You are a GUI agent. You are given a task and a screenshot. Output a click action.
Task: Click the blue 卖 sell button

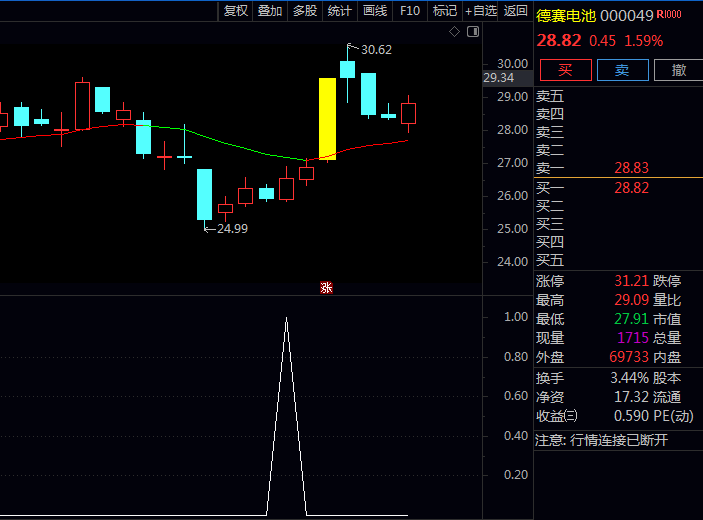[622, 70]
